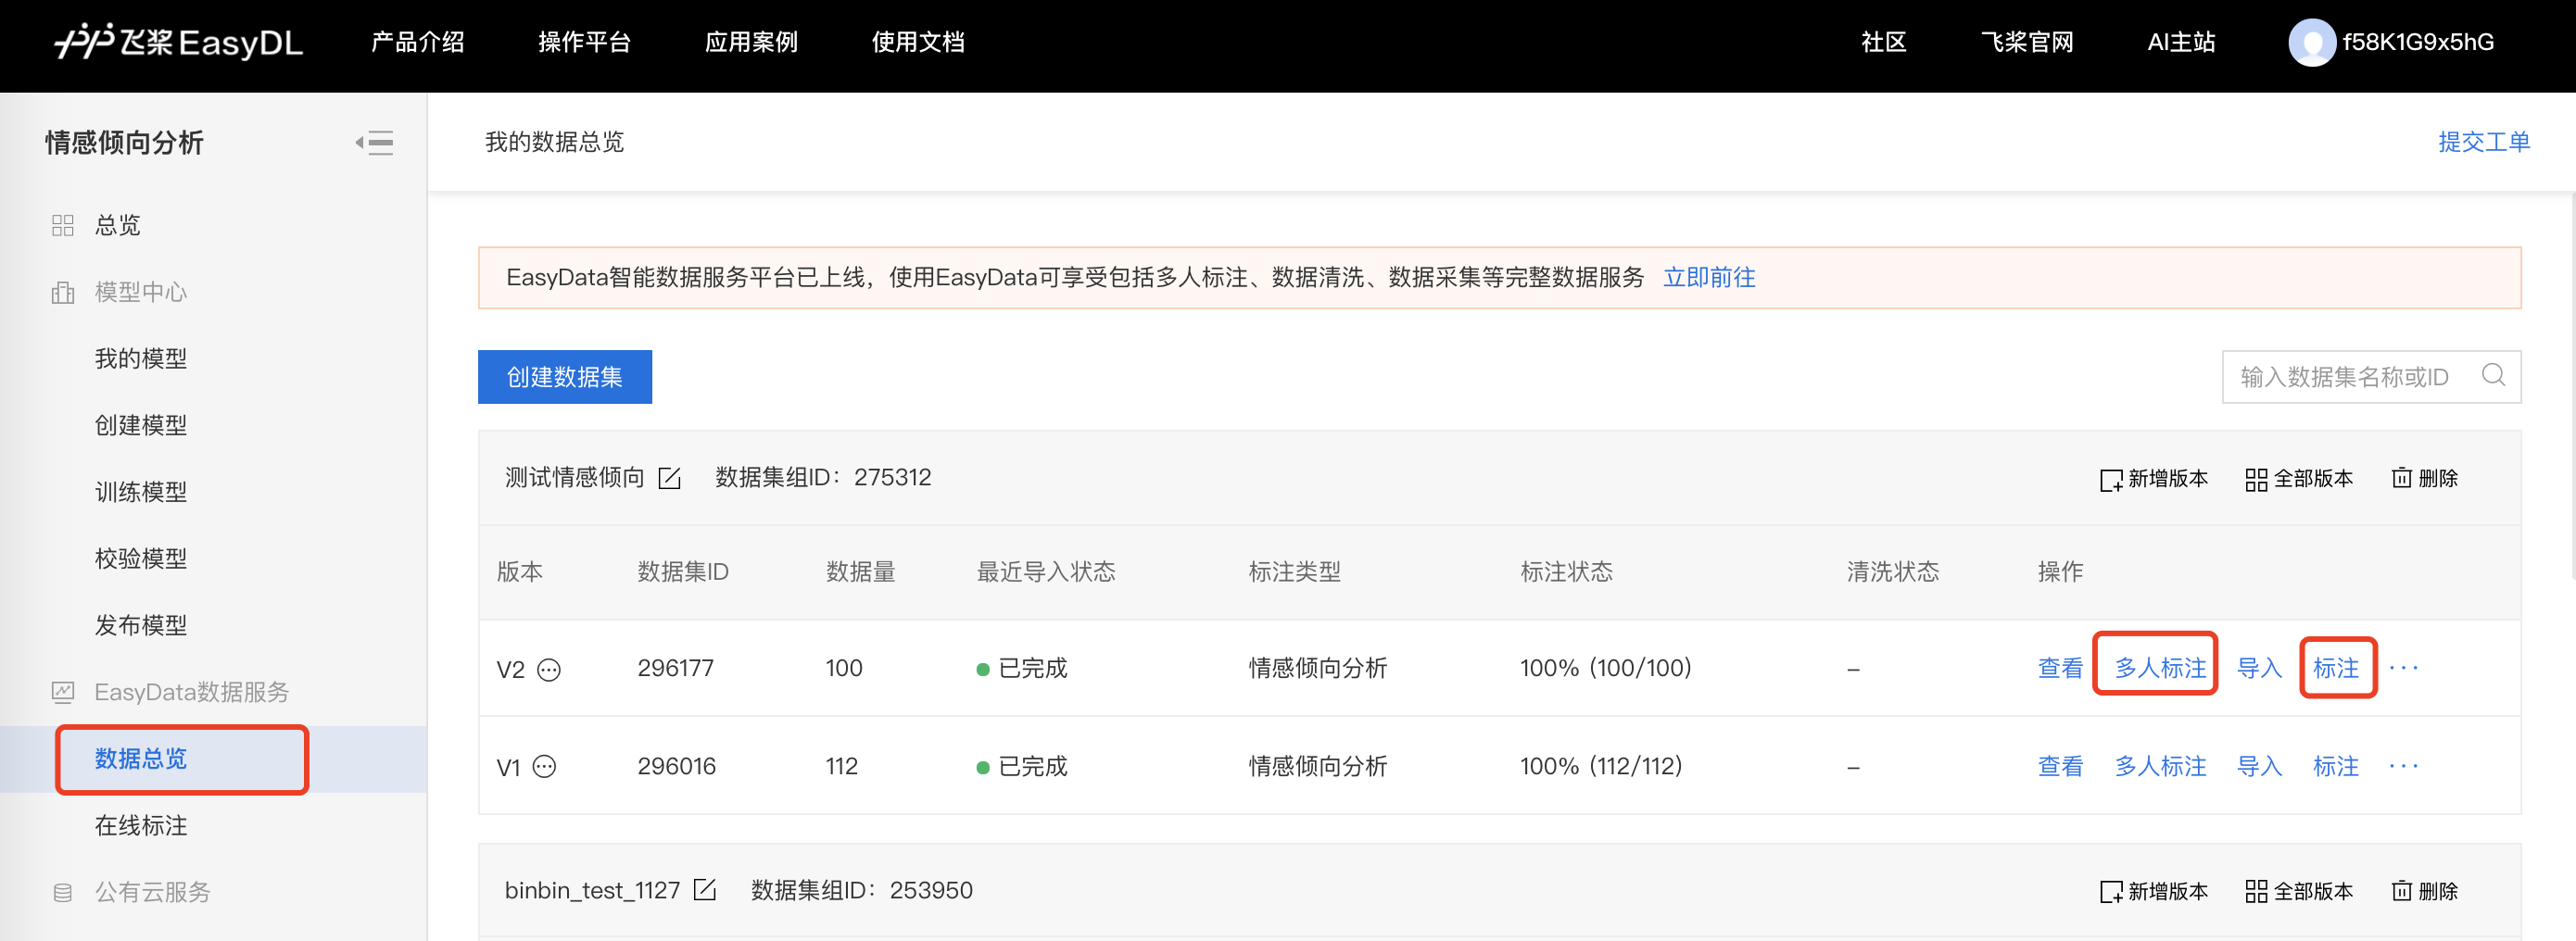
Task: Click the vertical page scrollbar
Action: pos(2571,385)
